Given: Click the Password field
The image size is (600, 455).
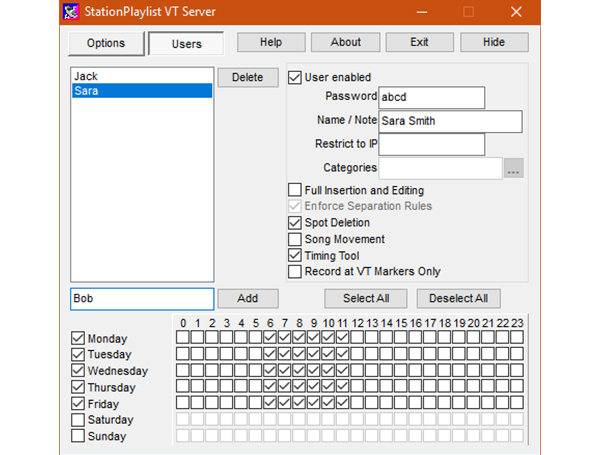Looking at the screenshot, I should pyautogui.click(x=432, y=97).
